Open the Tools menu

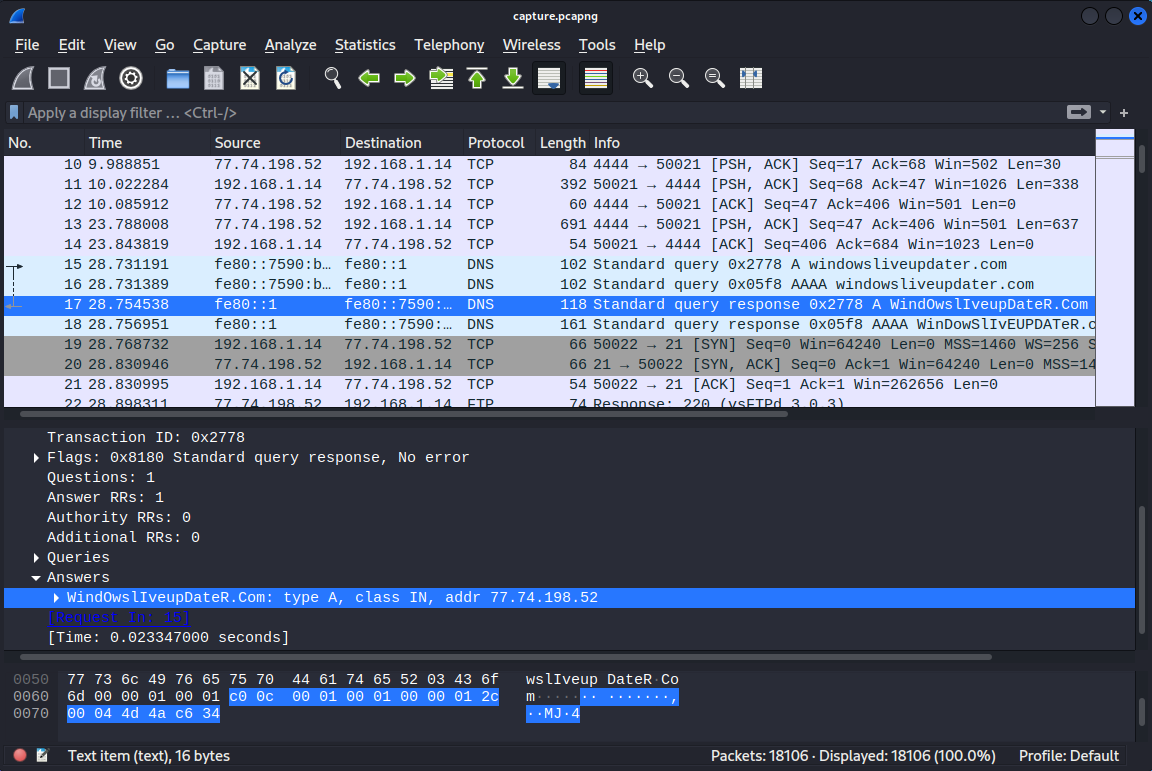[597, 45]
